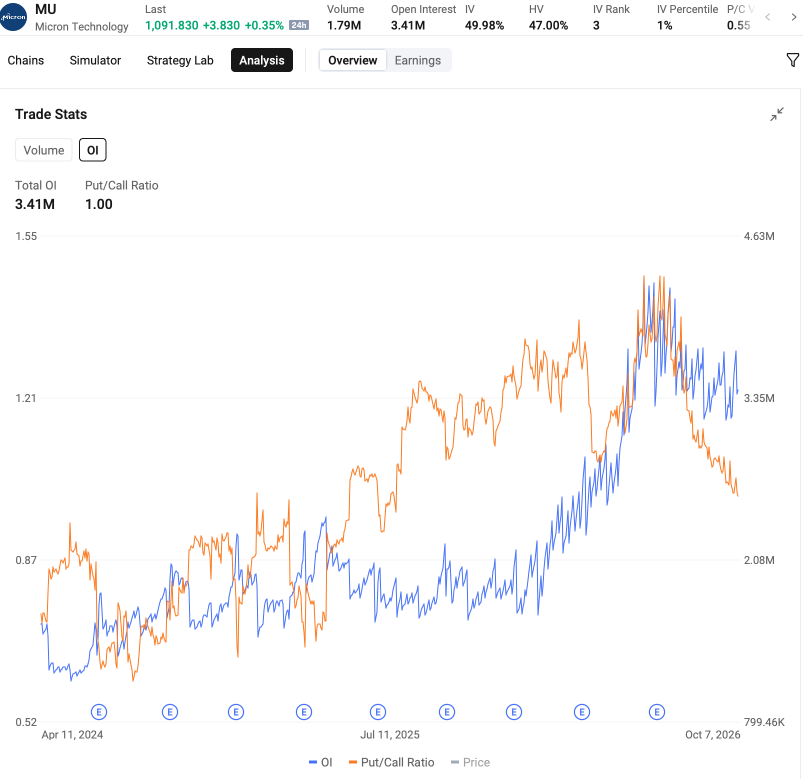
Task: Click the Open Interest value in header
Action: [x=408, y=26]
